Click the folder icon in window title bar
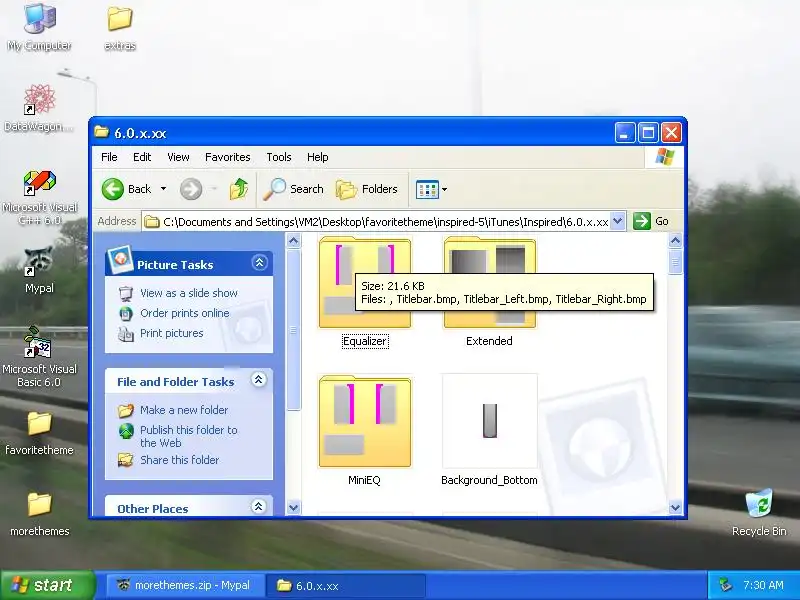This screenshot has height=600, width=800. 102,132
